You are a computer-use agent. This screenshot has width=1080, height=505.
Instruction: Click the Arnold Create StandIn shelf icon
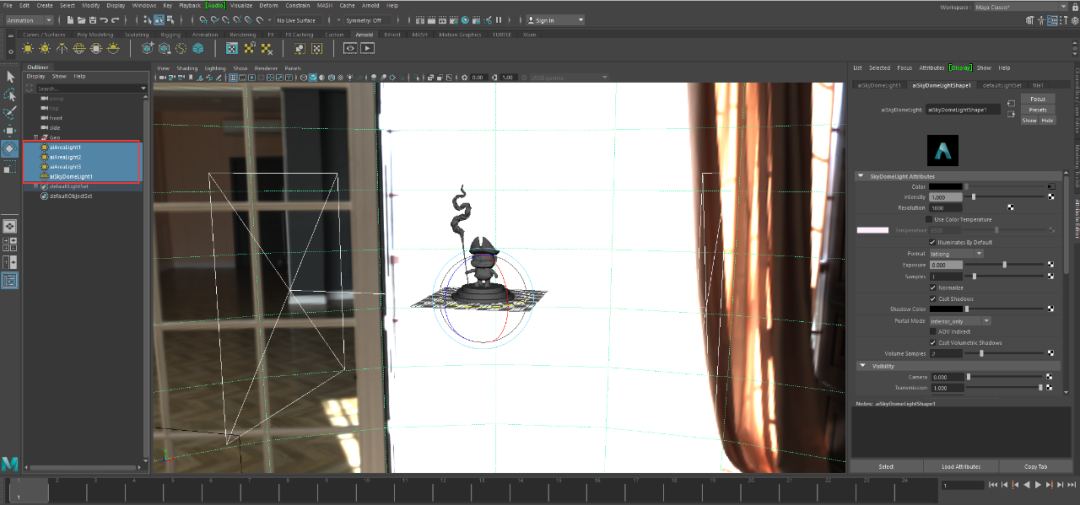(x=147, y=48)
